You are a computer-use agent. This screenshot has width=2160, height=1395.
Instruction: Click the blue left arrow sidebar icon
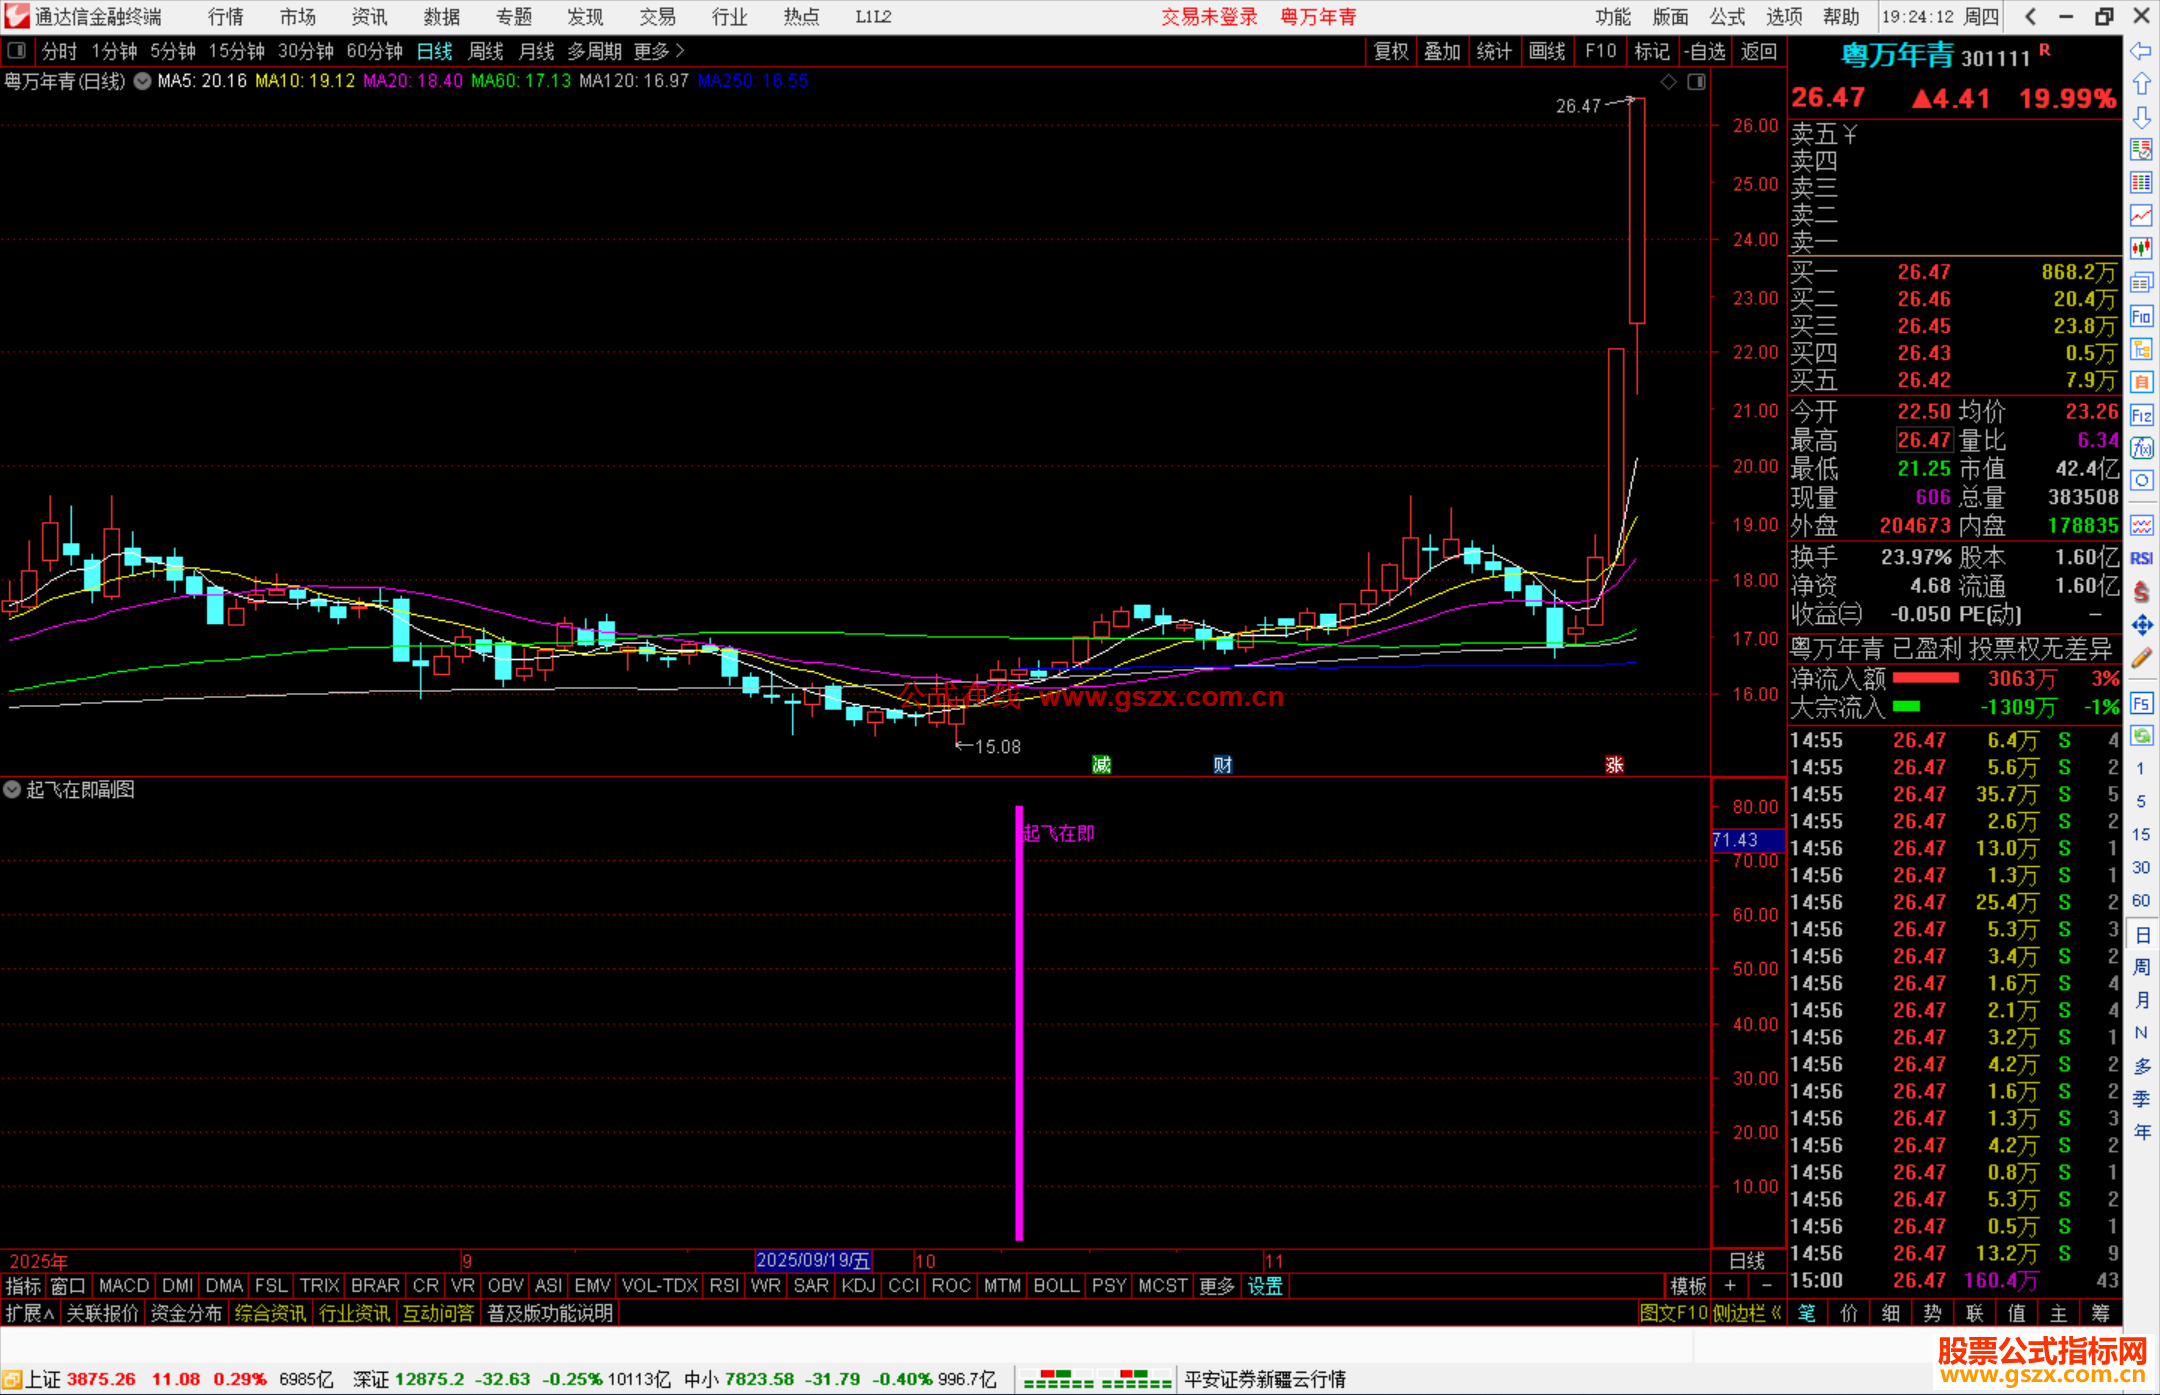(2141, 51)
